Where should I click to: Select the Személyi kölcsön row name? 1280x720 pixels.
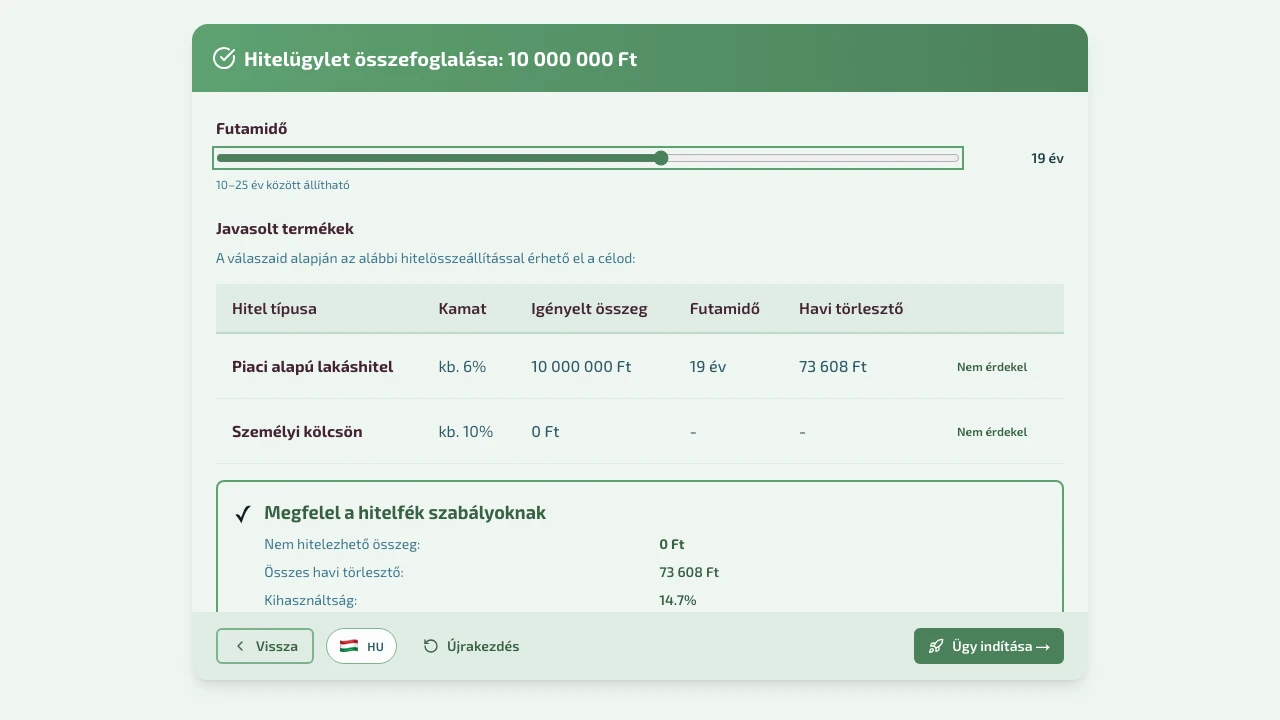click(297, 432)
